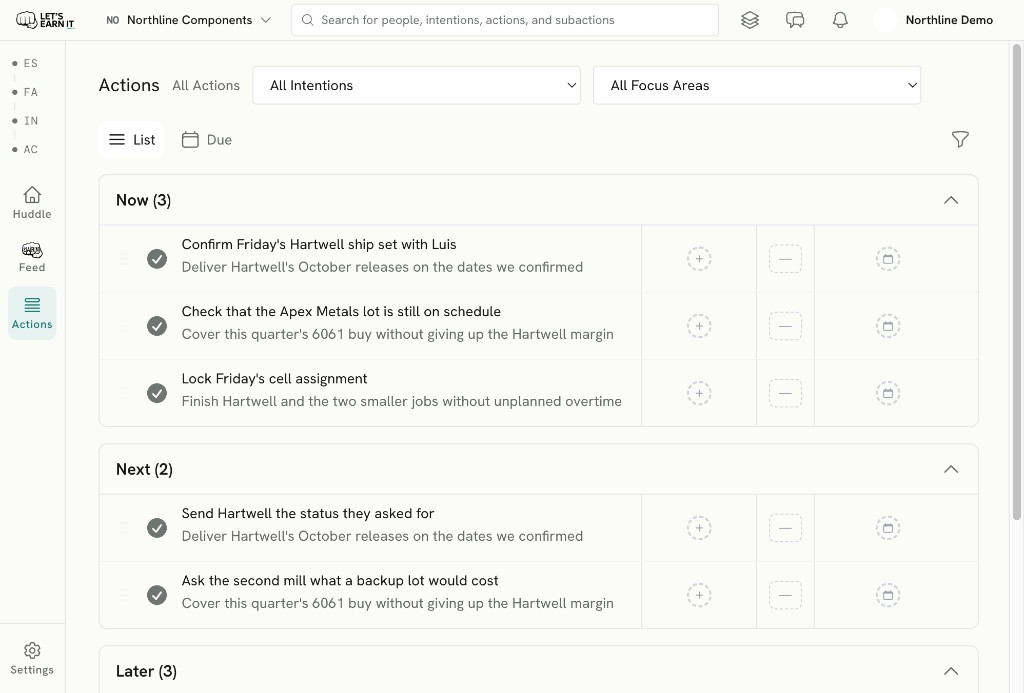Focus the search for people, intentions field
The width and height of the screenshot is (1024, 693).
pos(505,20)
